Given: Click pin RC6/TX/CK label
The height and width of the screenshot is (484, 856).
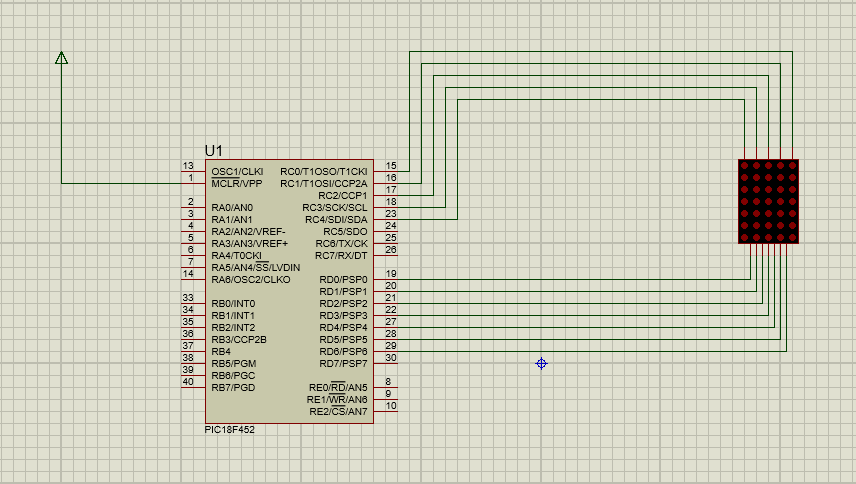Looking at the screenshot, I should [342, 243].
